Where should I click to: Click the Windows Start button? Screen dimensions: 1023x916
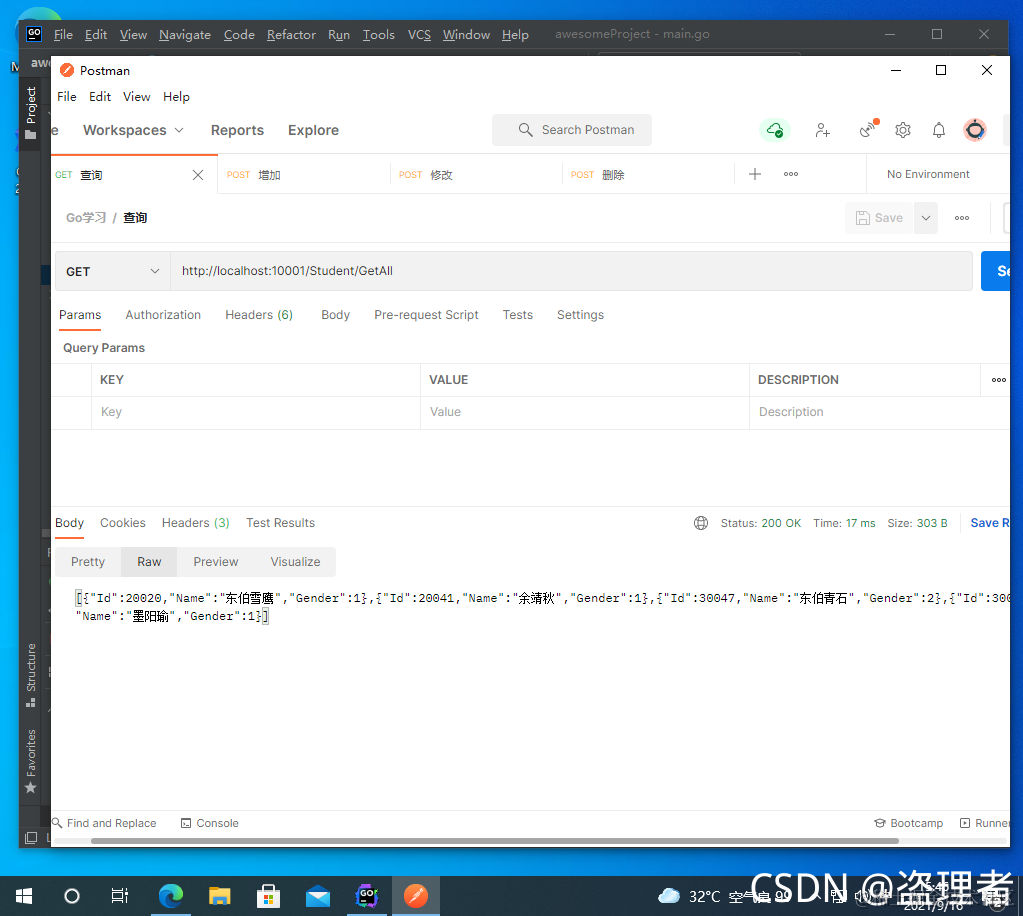(24, 896)
